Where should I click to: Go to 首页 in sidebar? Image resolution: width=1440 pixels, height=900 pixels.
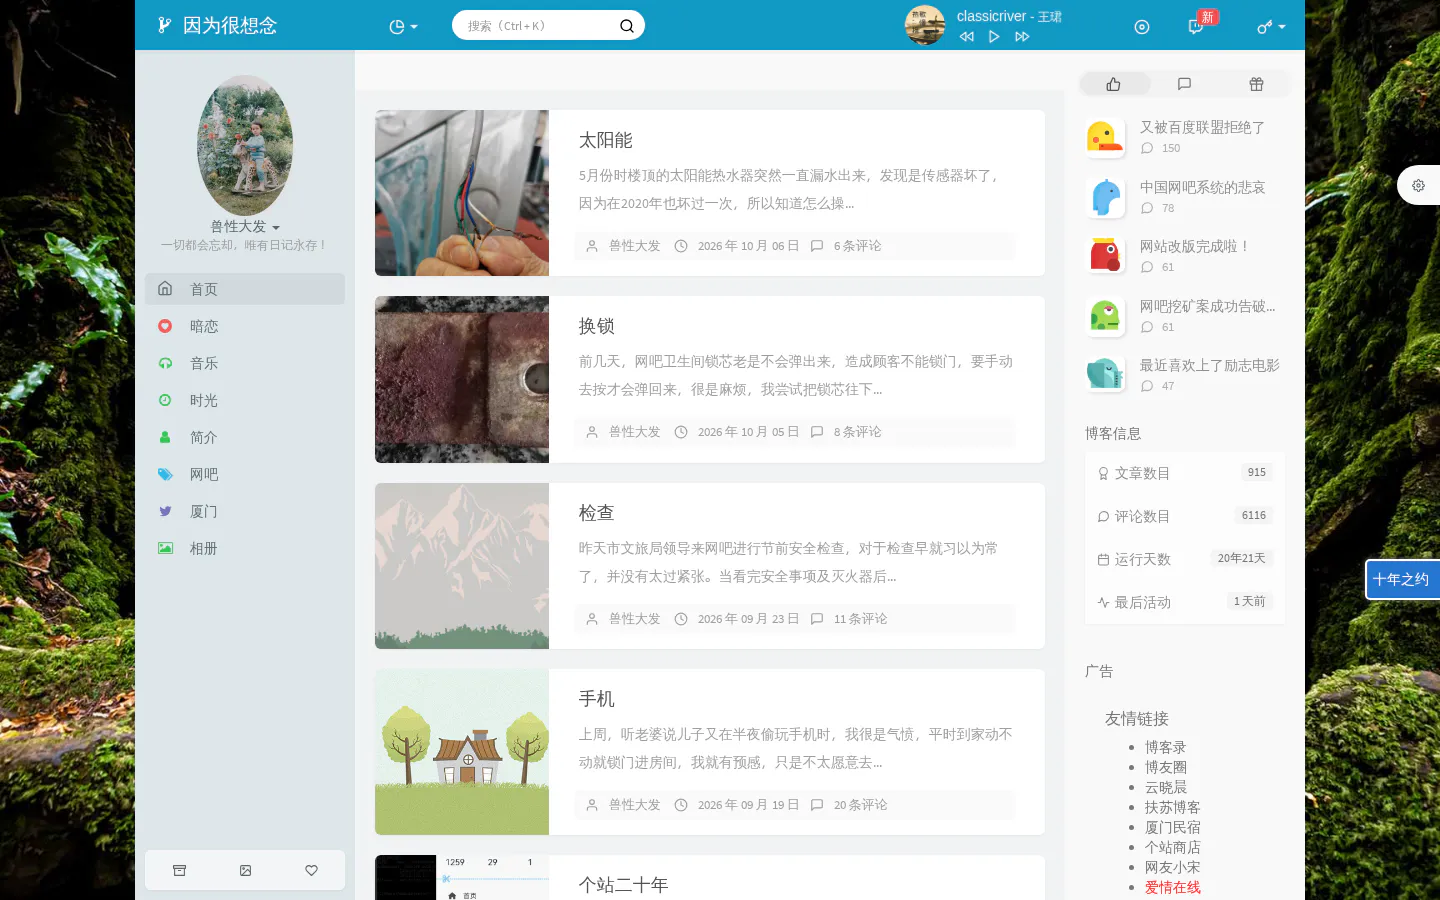pos(245,289)
